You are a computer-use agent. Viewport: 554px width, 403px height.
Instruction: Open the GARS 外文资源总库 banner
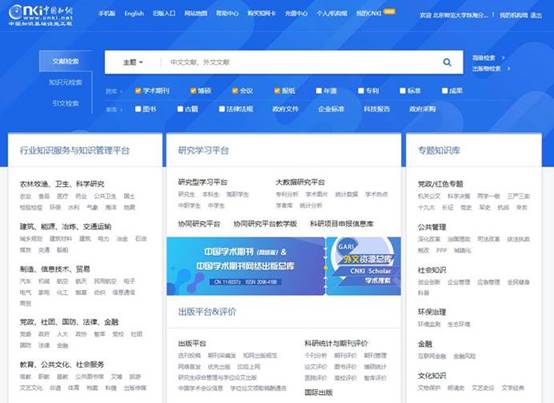[x=364, y=266]
